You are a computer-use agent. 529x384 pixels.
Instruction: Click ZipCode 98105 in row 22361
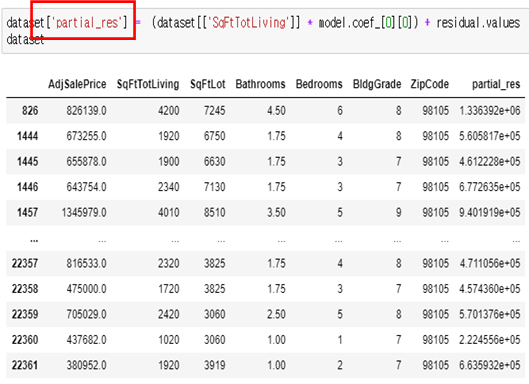(436, 365)
